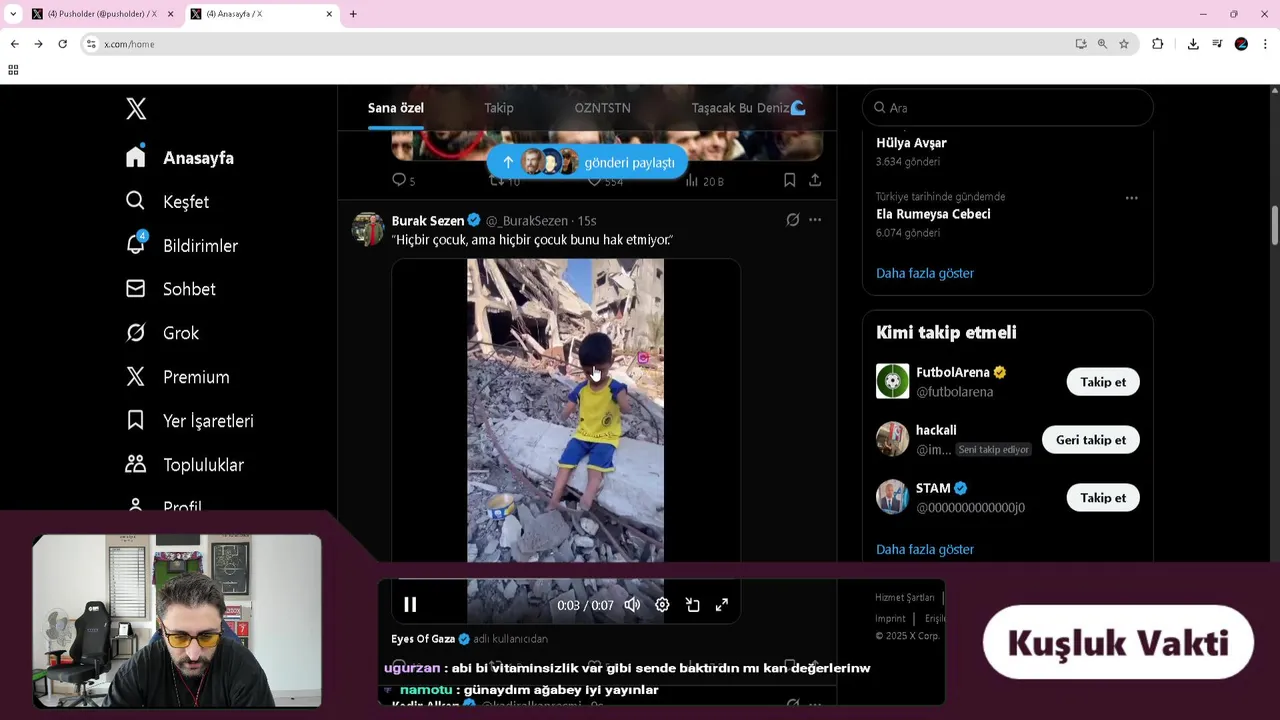Follow STAM with Takip et
1280x720 pixels.
tap(1103, 498)
